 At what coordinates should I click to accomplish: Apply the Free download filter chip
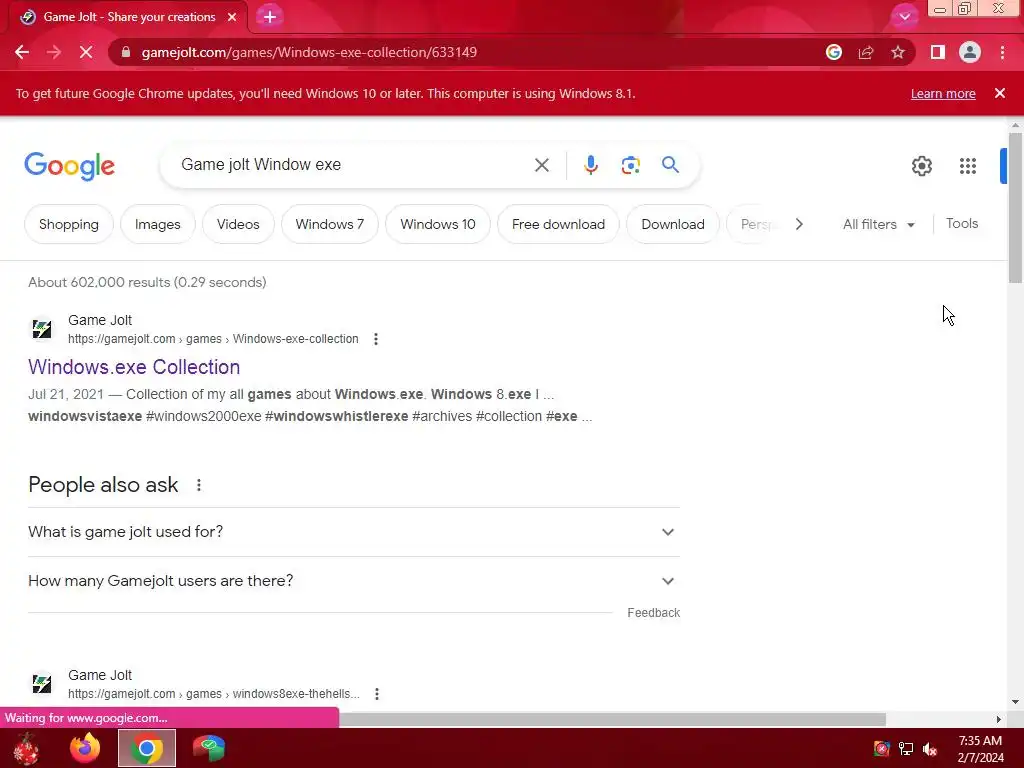[558, 224]
